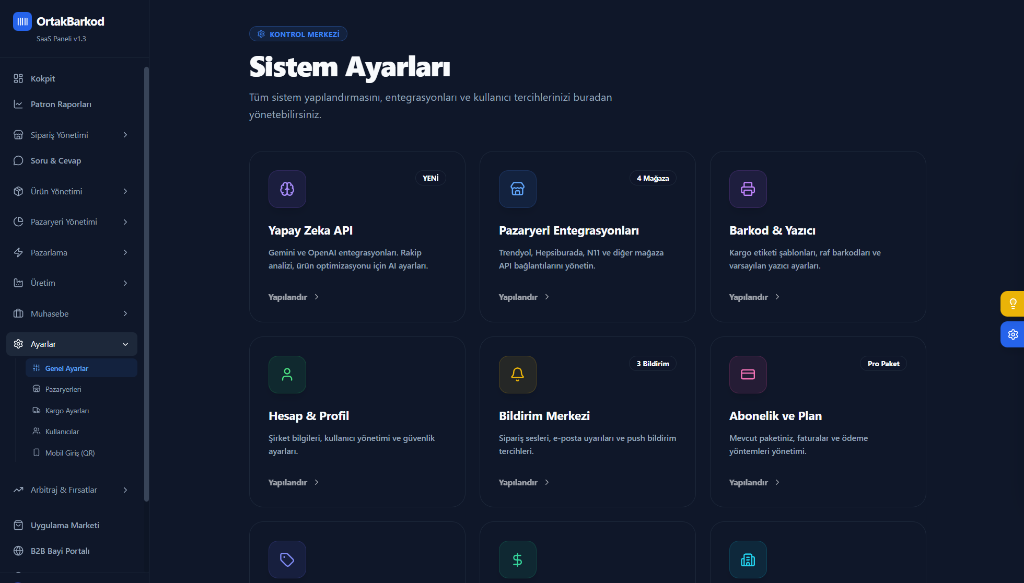Click the dollar icon in the bottom card
This screenshot has width=1024, height=583.
pos(517,559)
